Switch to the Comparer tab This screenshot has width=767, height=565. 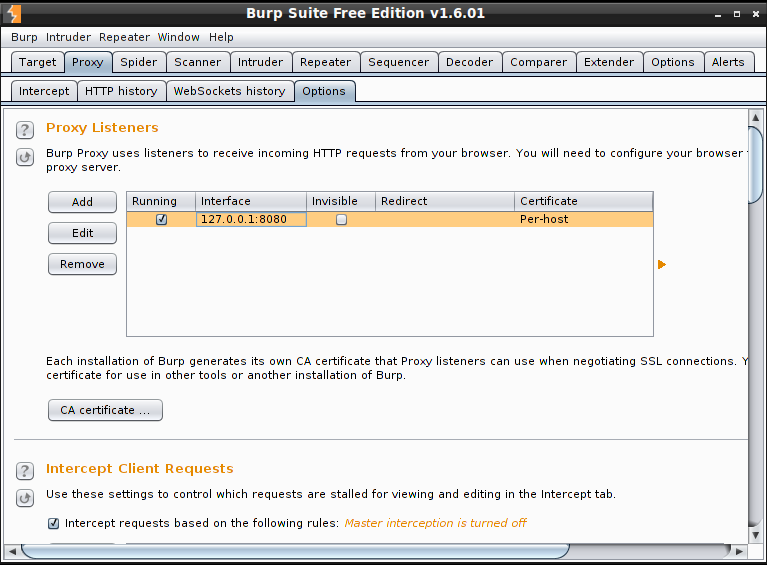tap(539, 62)
